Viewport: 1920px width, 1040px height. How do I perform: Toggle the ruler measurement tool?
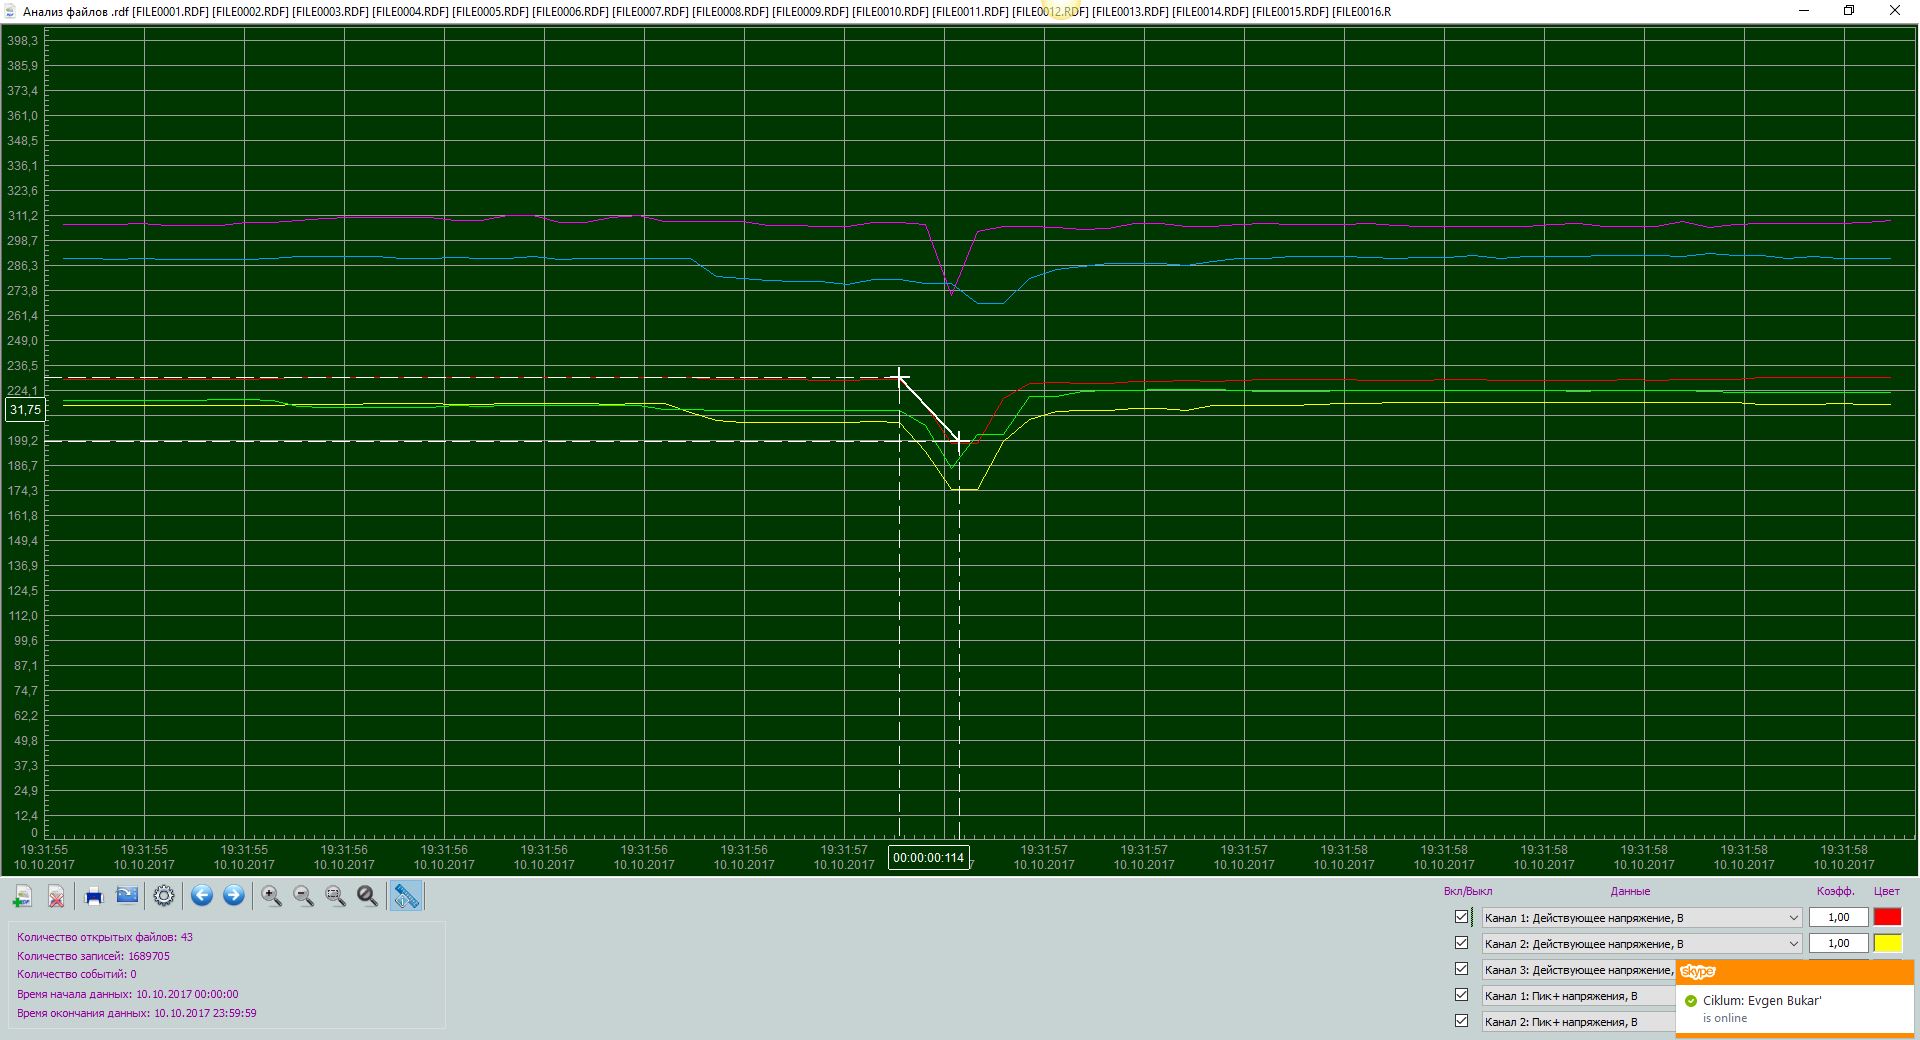[x=406, y=896]
